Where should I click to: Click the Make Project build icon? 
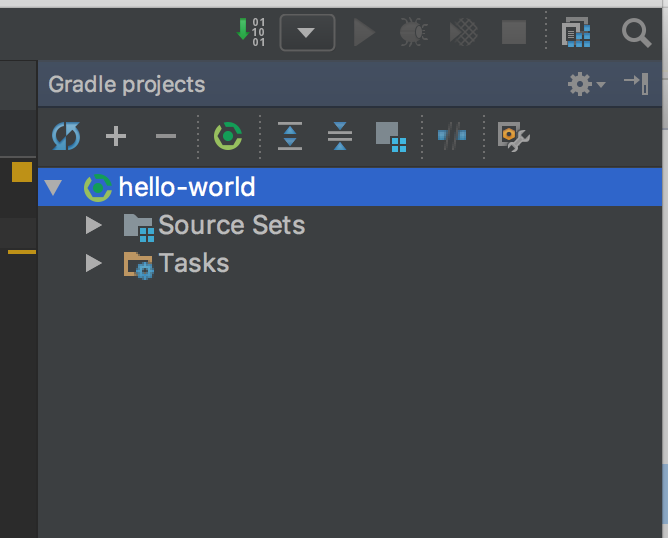(x=251, y=32)
